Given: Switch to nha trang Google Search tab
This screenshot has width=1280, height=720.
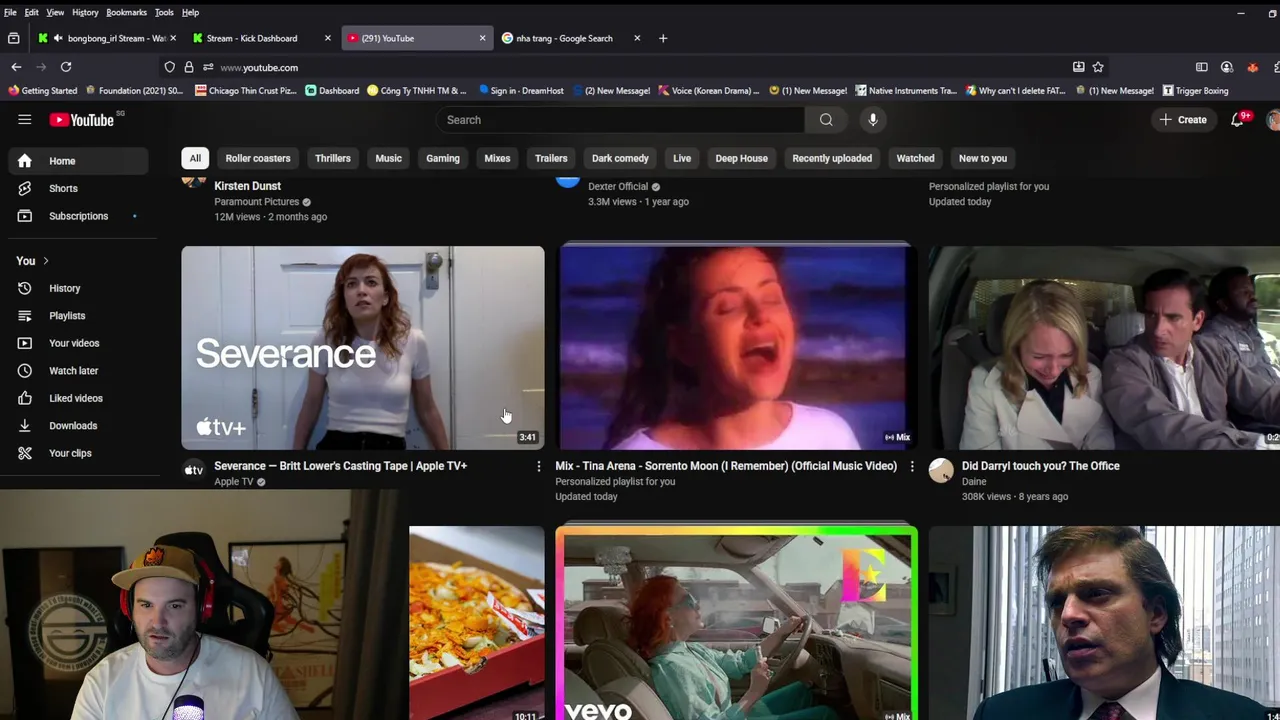Looking at the screenshot, I should coord(572,38).
